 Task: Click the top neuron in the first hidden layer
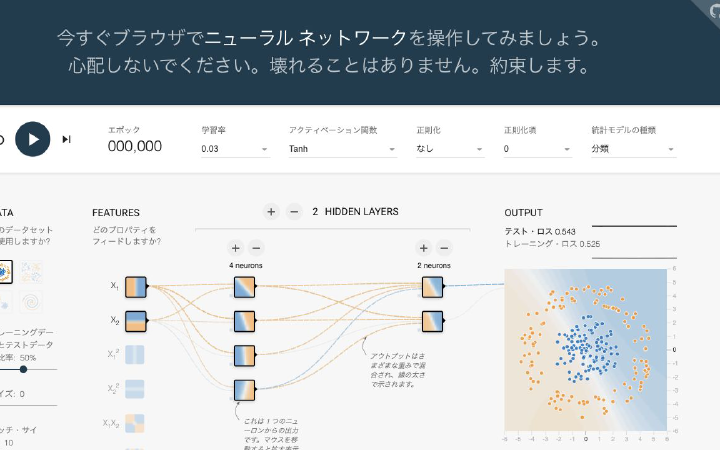click(x=244, y=287)
